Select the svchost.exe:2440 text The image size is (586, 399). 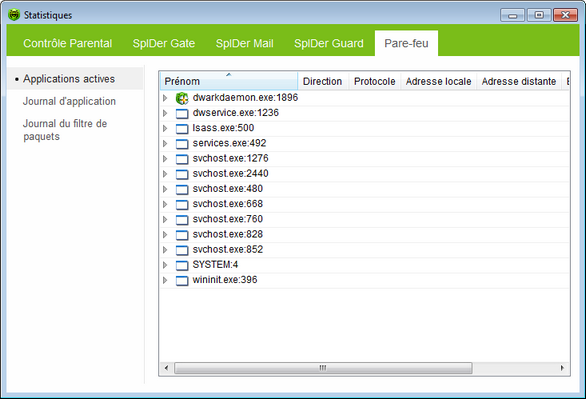pyautogui.click(x=231, y=174)
